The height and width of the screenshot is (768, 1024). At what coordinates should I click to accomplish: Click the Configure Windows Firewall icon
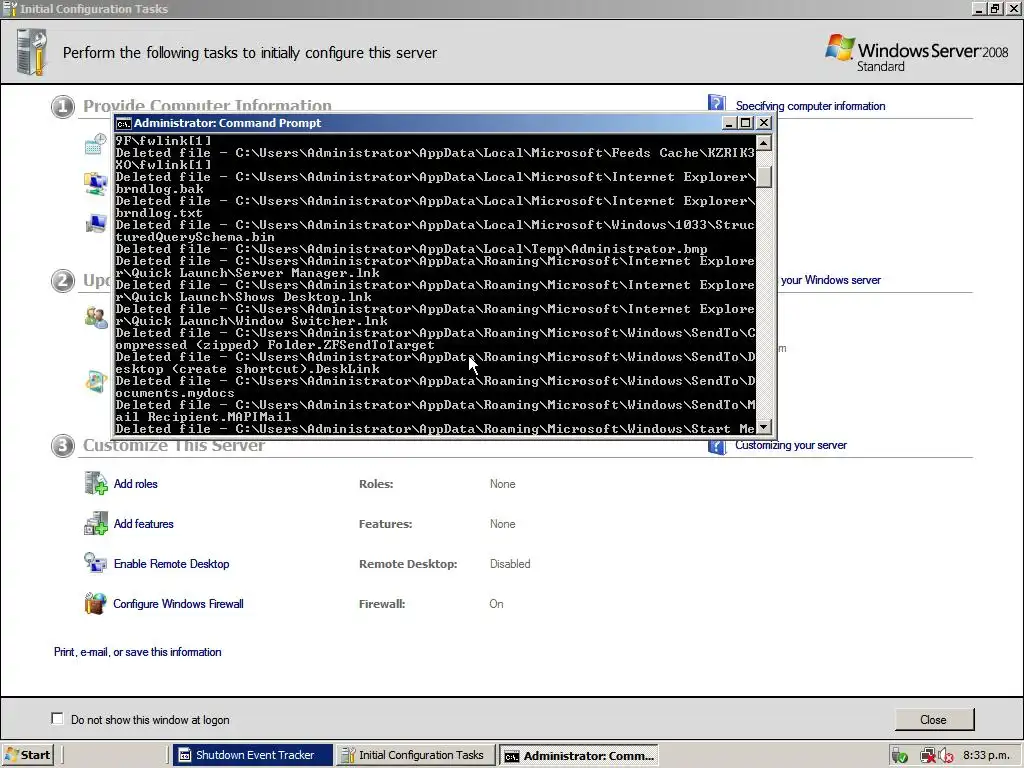(95, 603)
